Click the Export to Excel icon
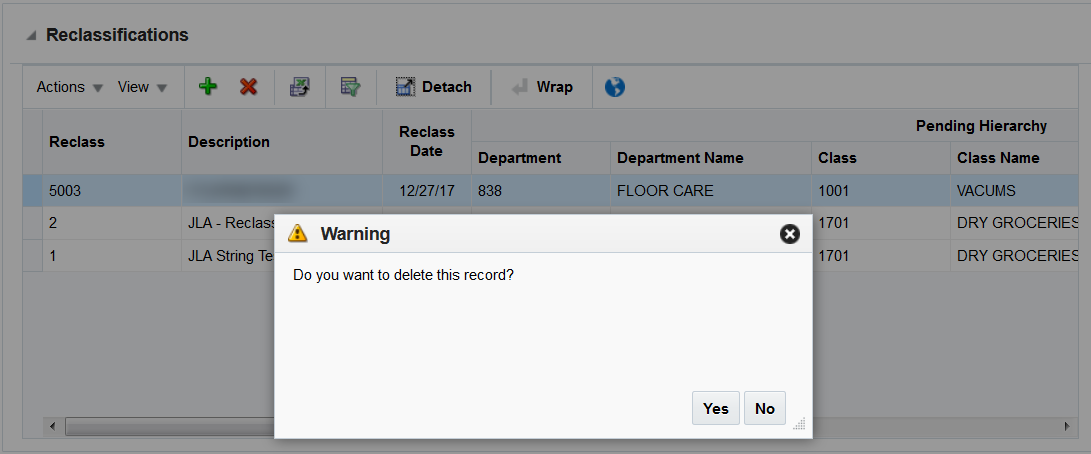 click(x=299, y=87)
